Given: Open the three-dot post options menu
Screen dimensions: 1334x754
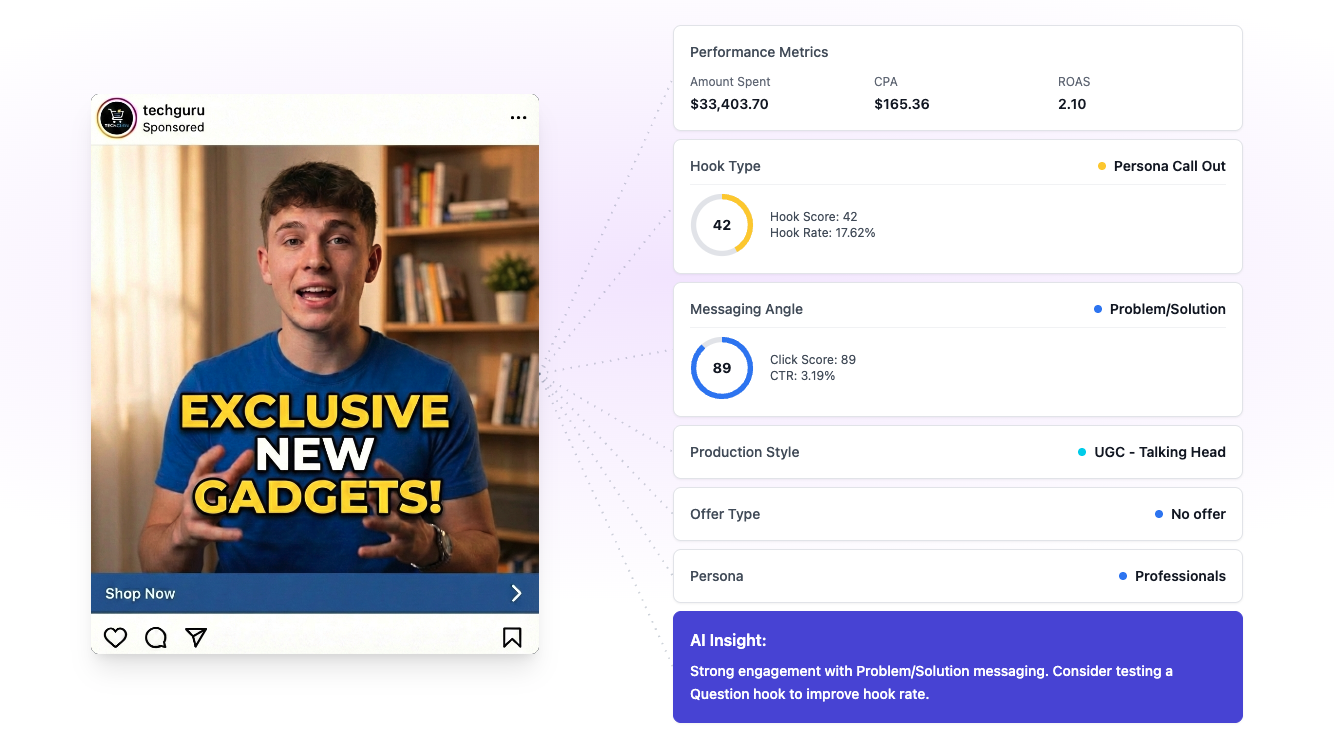Looking at the screenshot, I should (x=518, y=118).
